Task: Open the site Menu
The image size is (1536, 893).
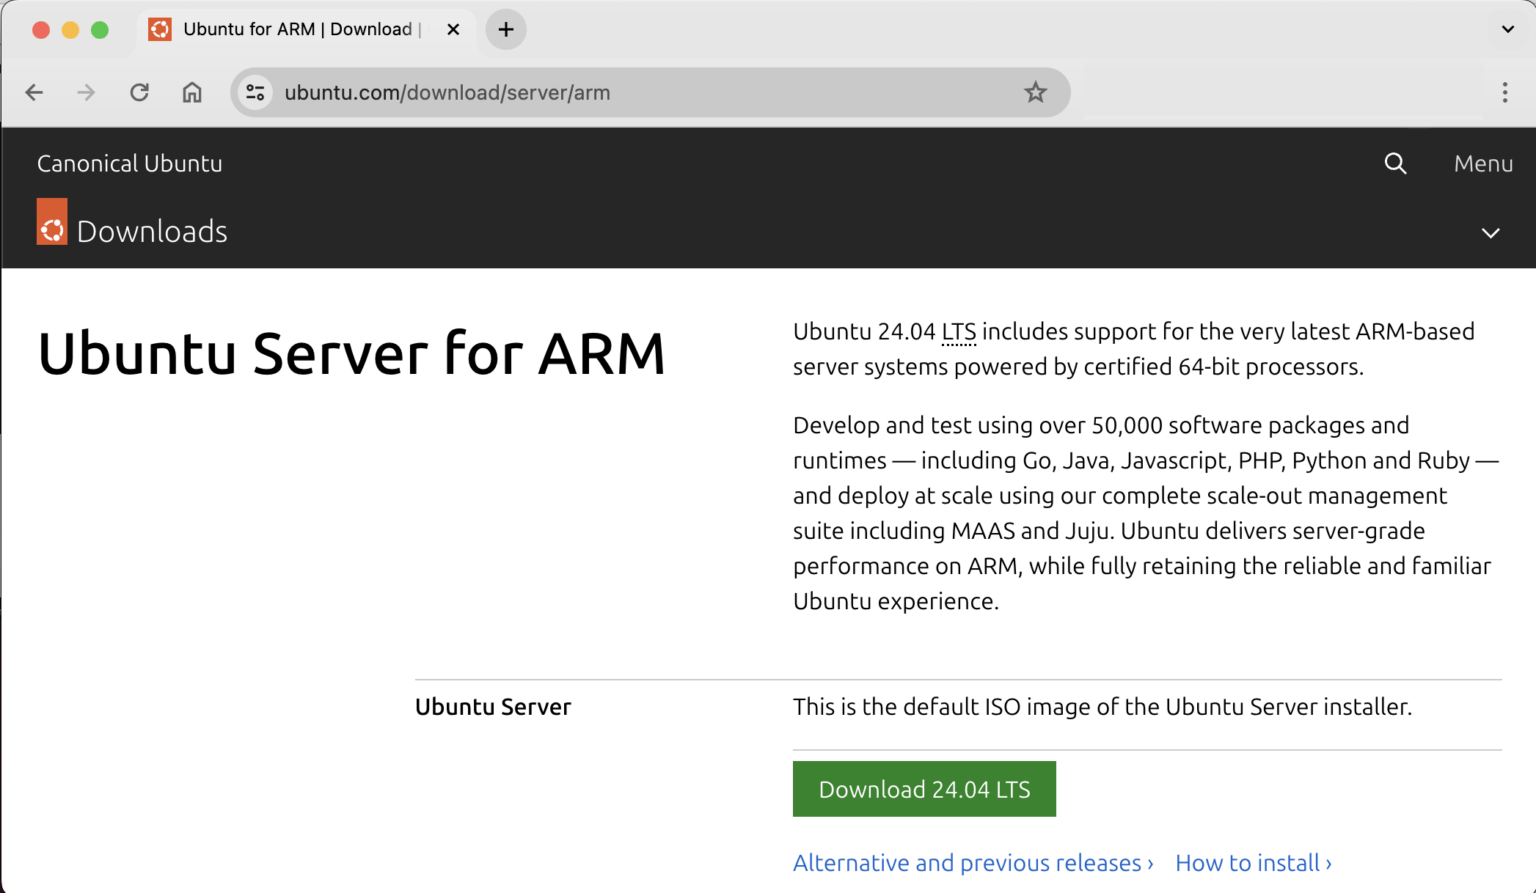Action: pyautogui.click(x=1483, y=164)
